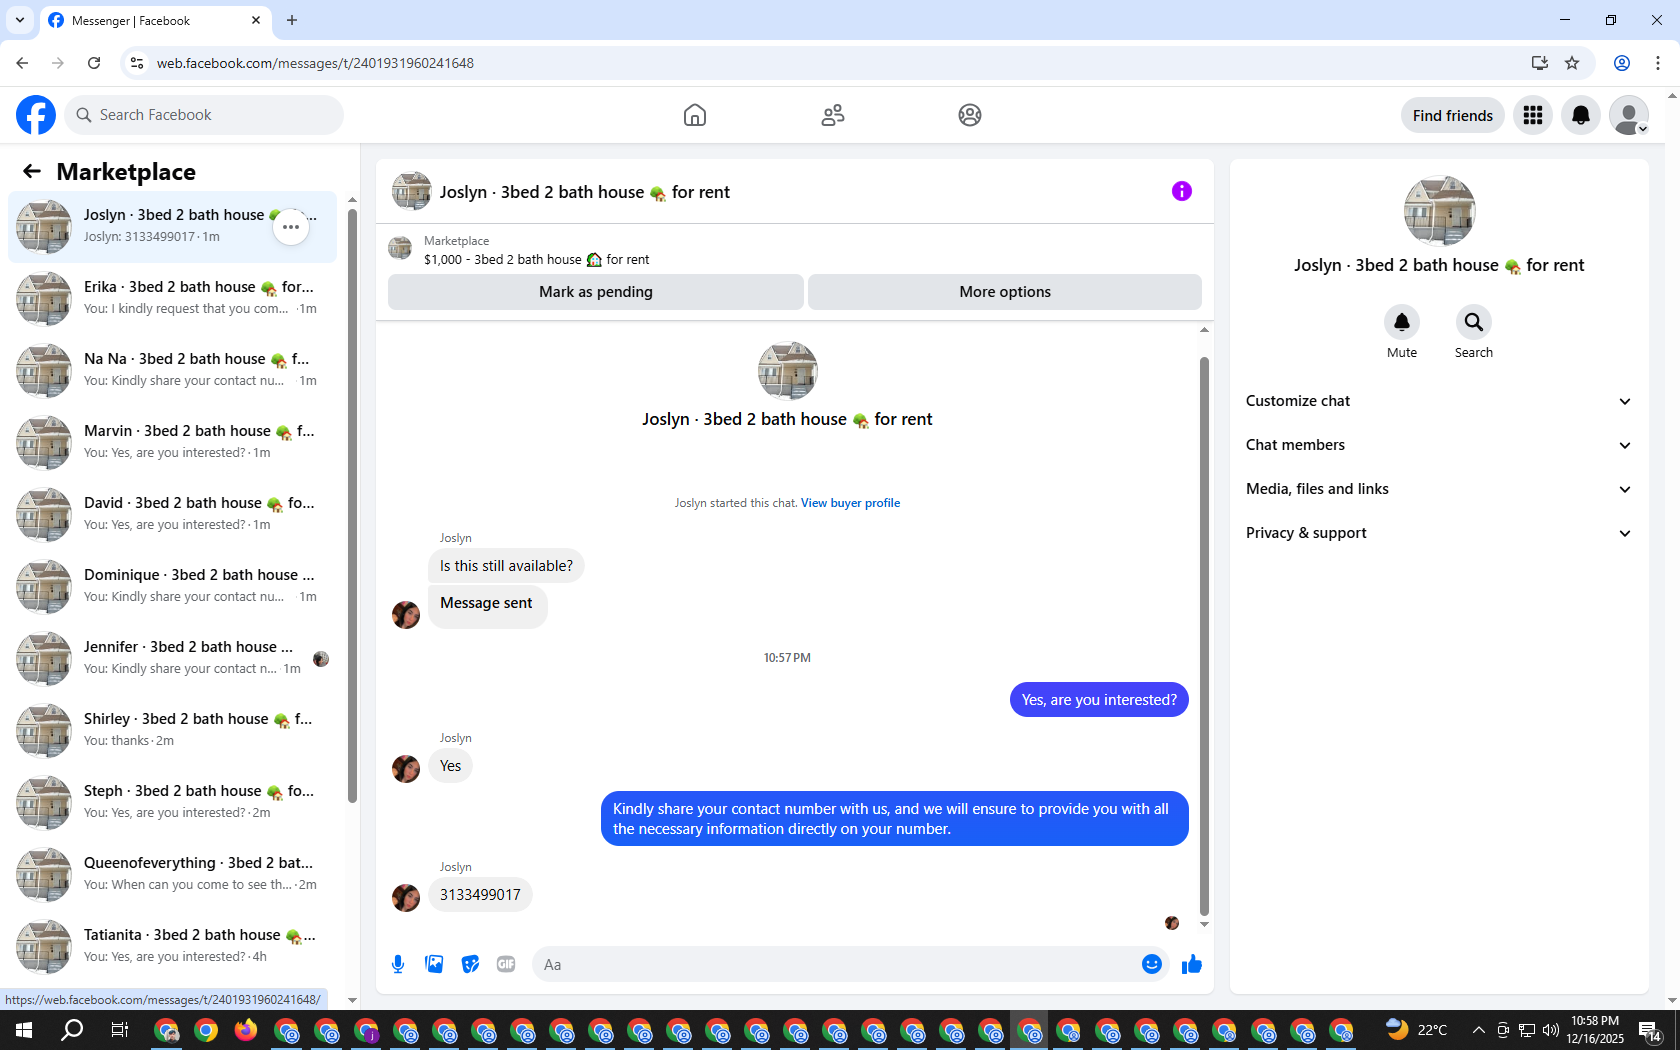The image size is (1680, 1050).
Task: Choose a GIF
Action: (506, 964)
